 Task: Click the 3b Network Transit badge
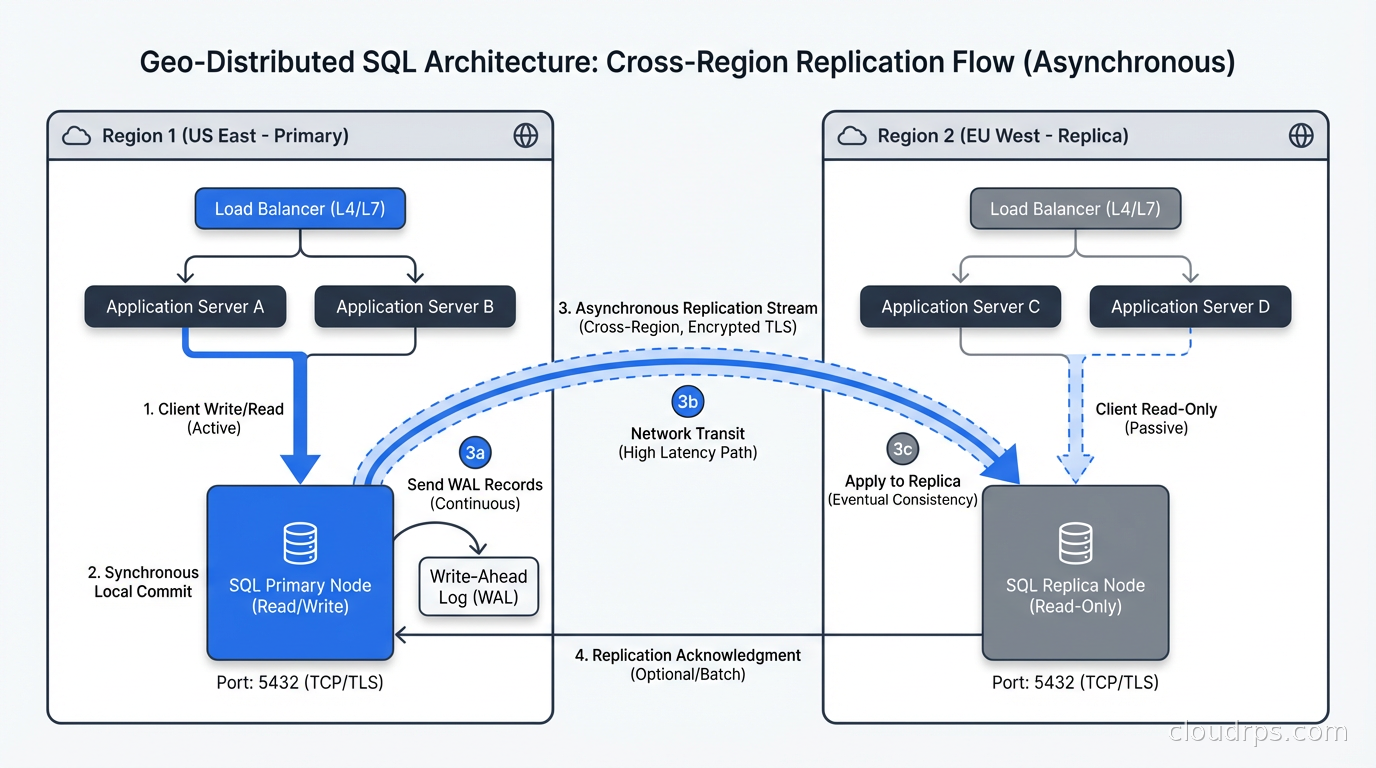[687, 401]
